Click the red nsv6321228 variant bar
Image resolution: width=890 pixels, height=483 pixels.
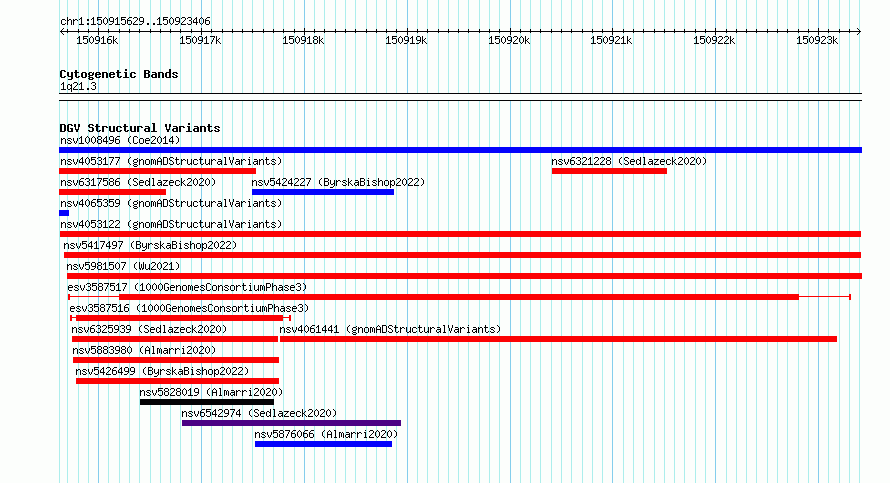pyautogui.click(x=609, y=171)
